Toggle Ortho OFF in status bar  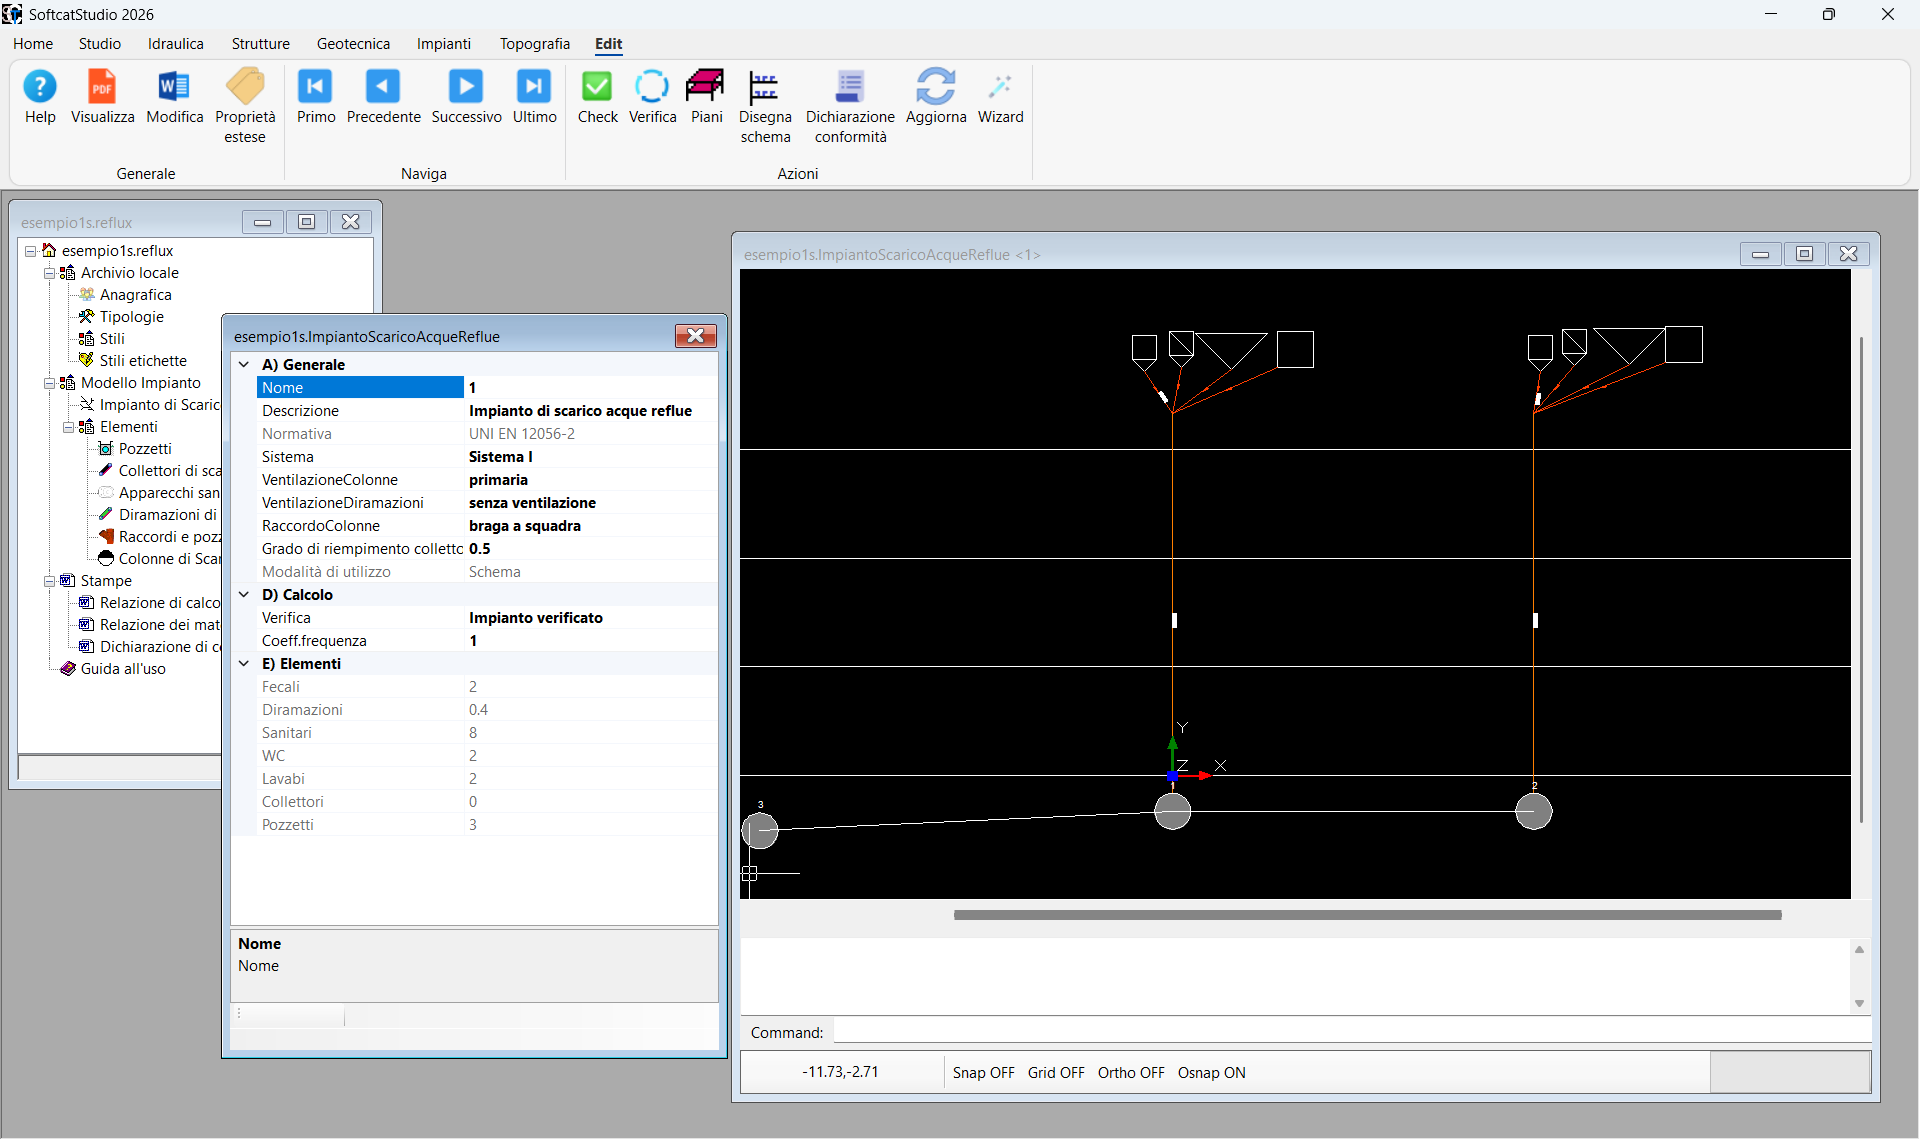point(1131,1073)
